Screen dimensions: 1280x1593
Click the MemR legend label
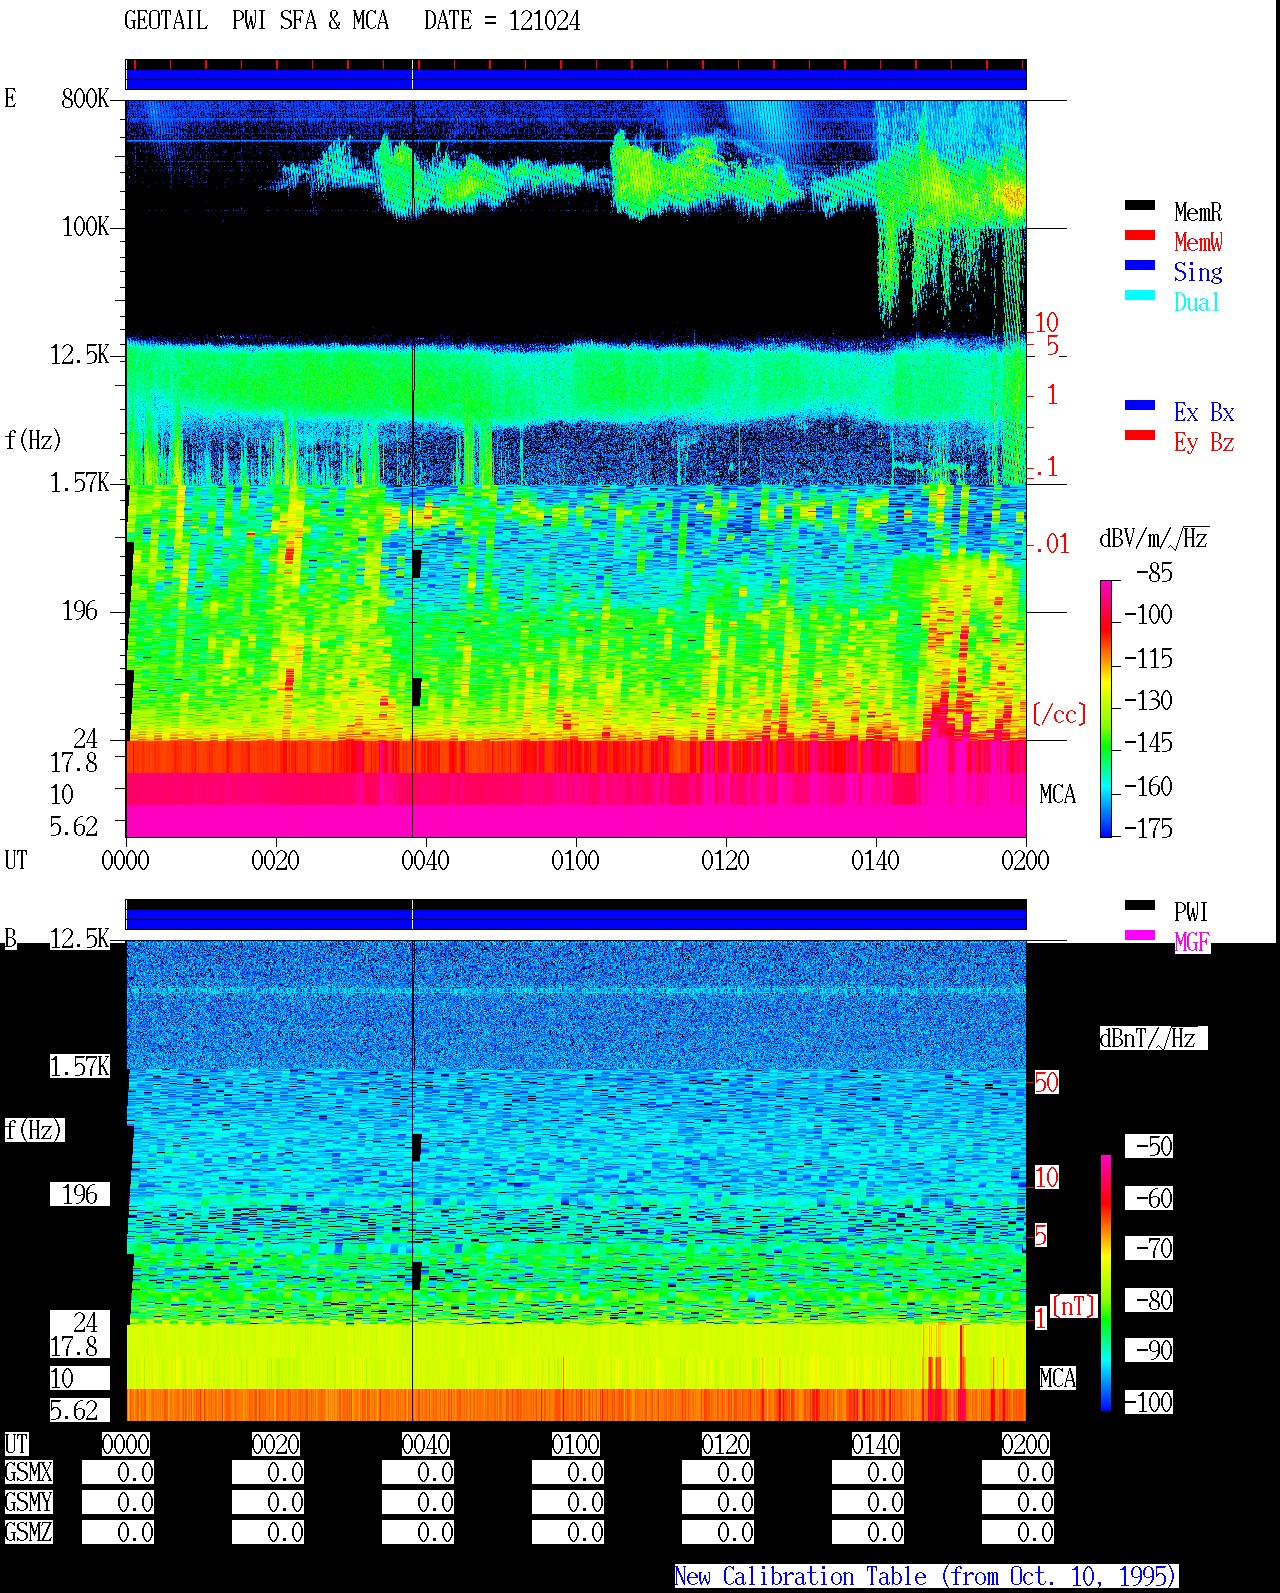point(1198,212)
